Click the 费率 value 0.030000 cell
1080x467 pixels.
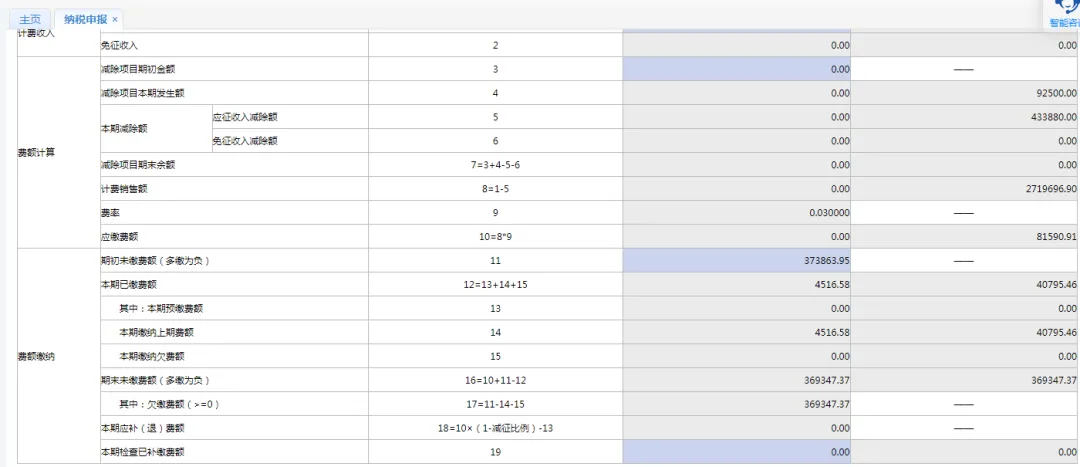(x=736, y=213)
